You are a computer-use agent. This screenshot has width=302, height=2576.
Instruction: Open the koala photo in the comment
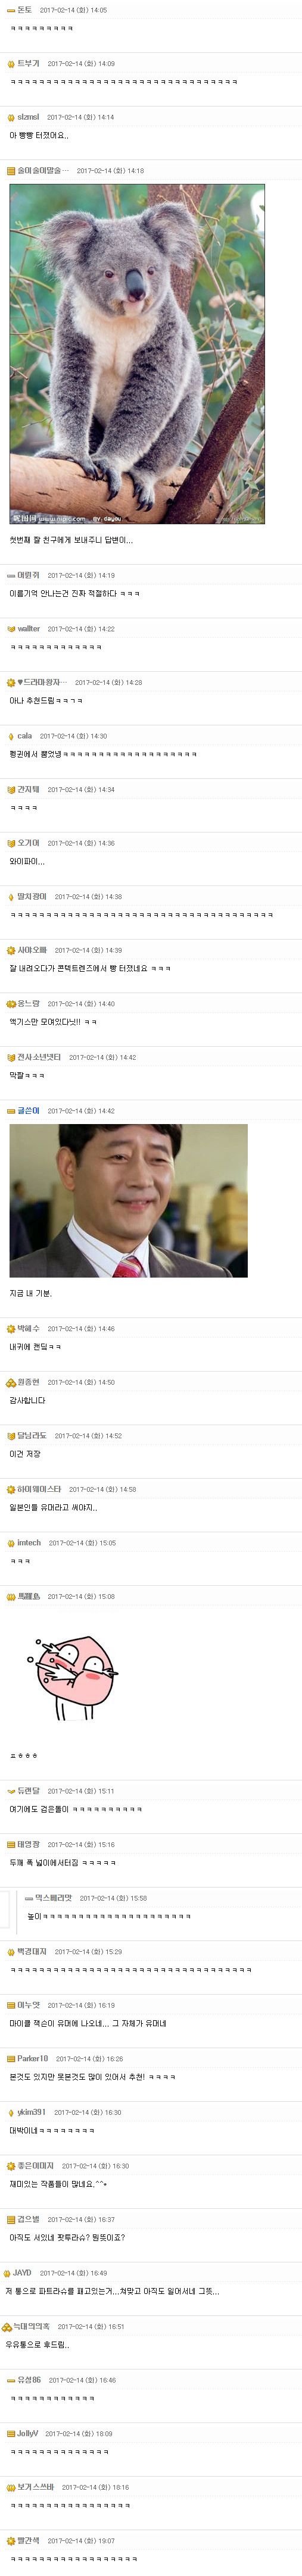click(x=137, y=354)
